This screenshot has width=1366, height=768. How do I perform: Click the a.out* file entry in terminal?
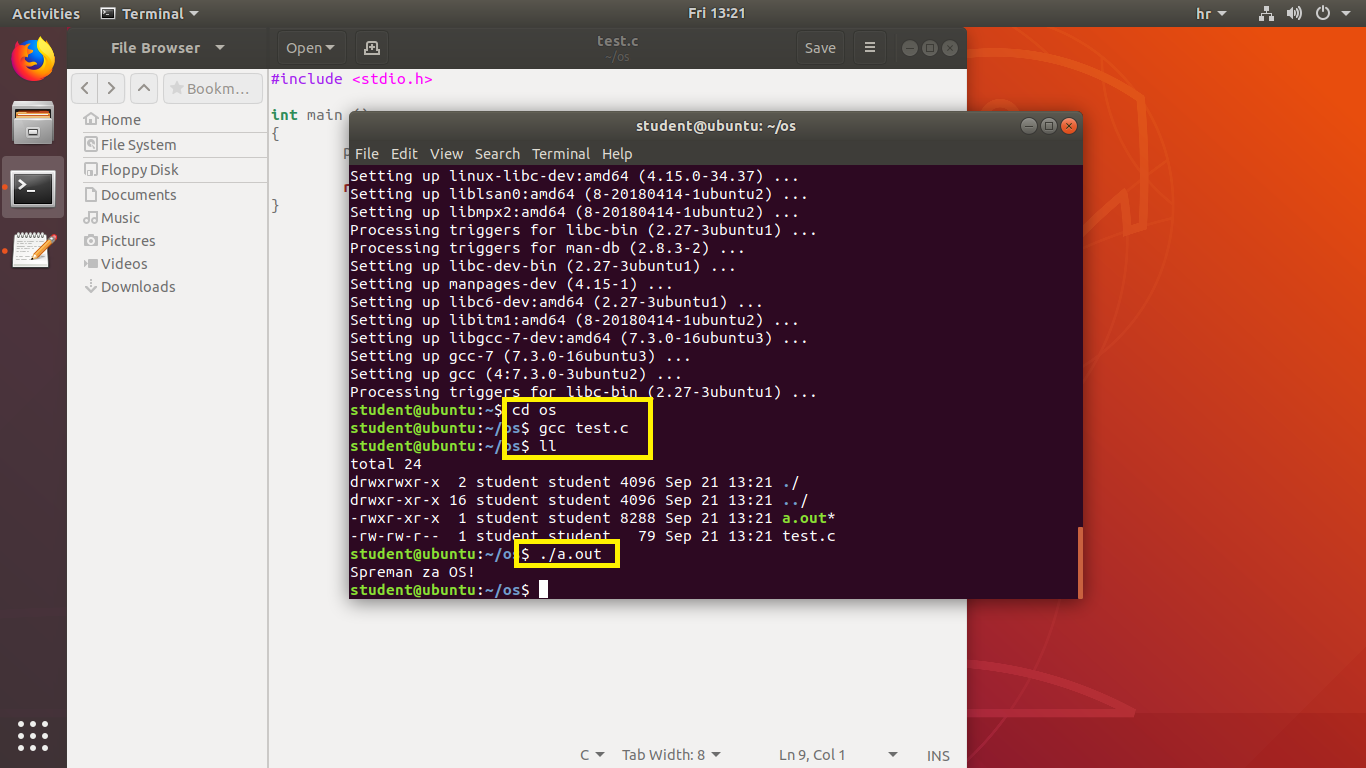tap(807, 518)
